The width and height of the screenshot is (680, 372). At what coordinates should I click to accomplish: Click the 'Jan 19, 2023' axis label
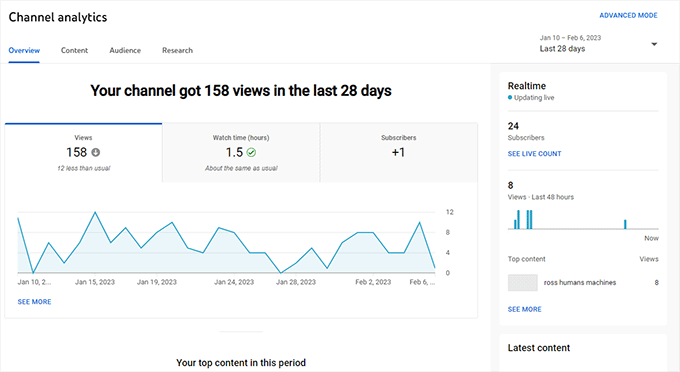(x=157, y=282)
